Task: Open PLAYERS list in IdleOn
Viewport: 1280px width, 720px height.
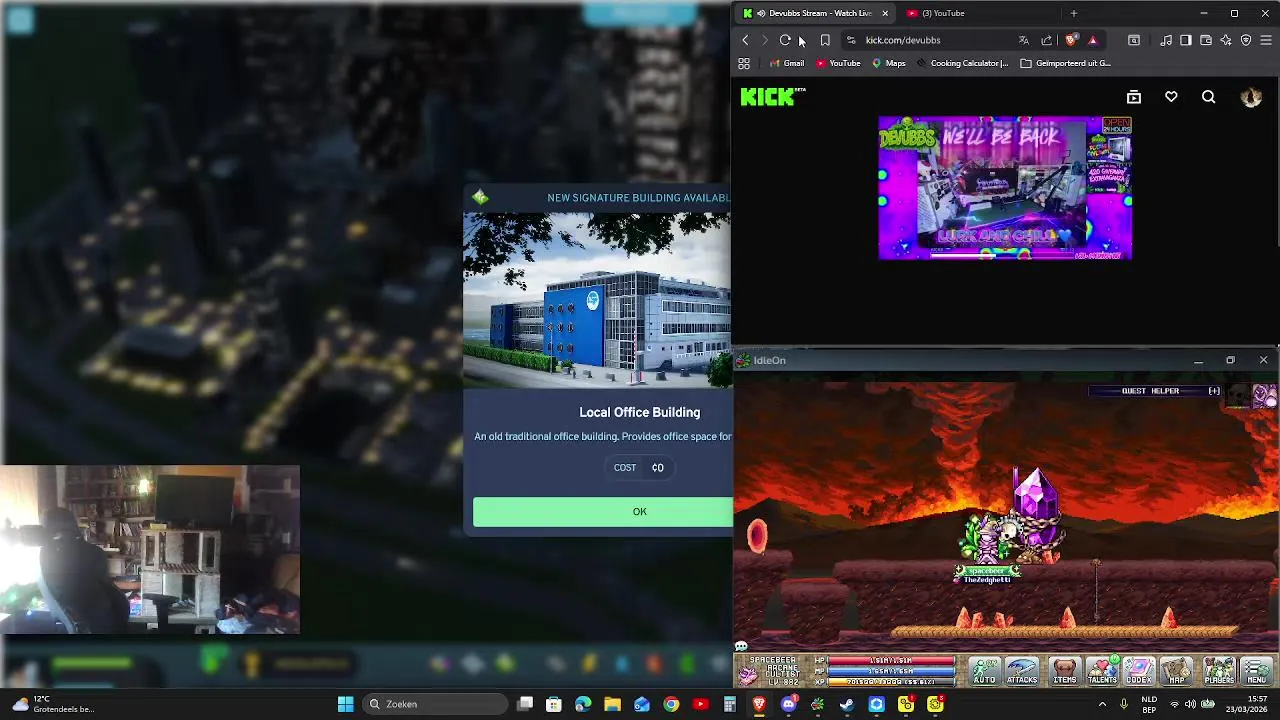Action: [x=1219, y=671]
